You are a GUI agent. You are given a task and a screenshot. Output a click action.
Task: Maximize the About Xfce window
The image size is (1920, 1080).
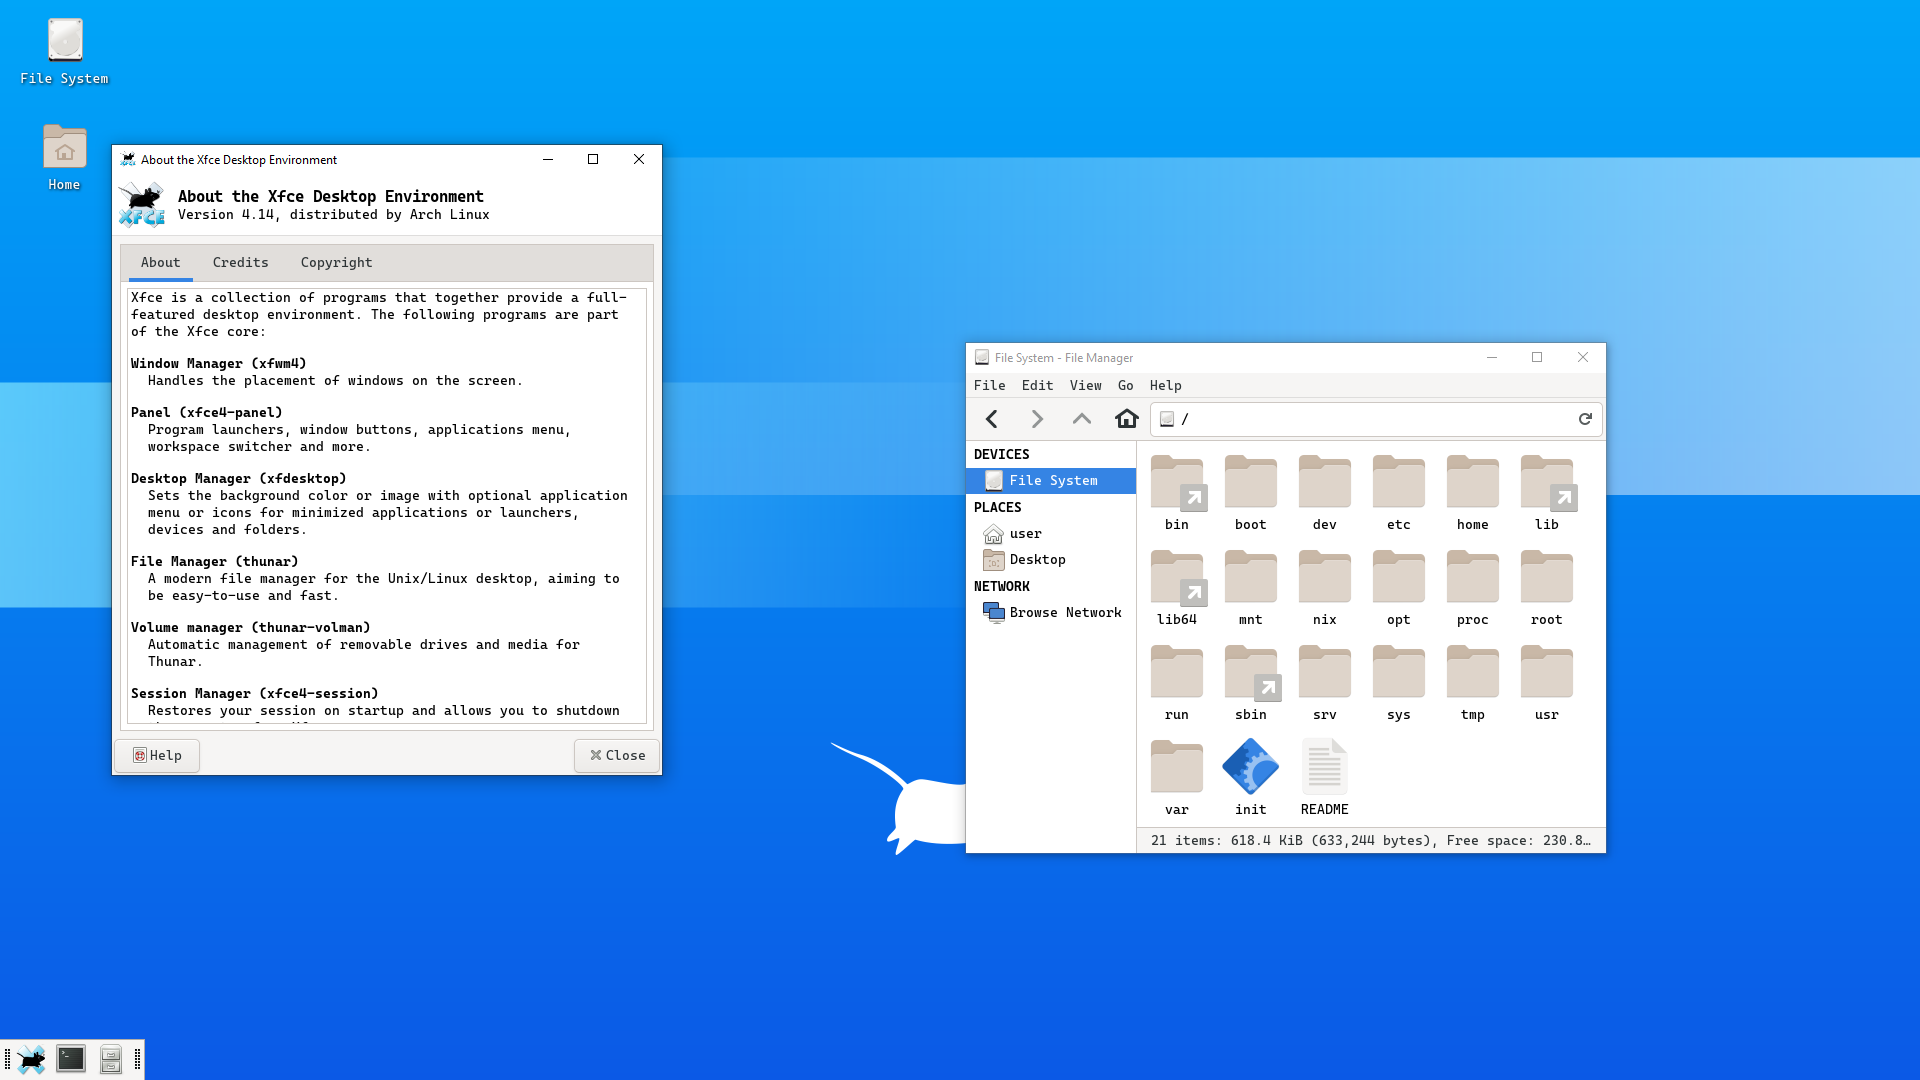click(593, 160)
